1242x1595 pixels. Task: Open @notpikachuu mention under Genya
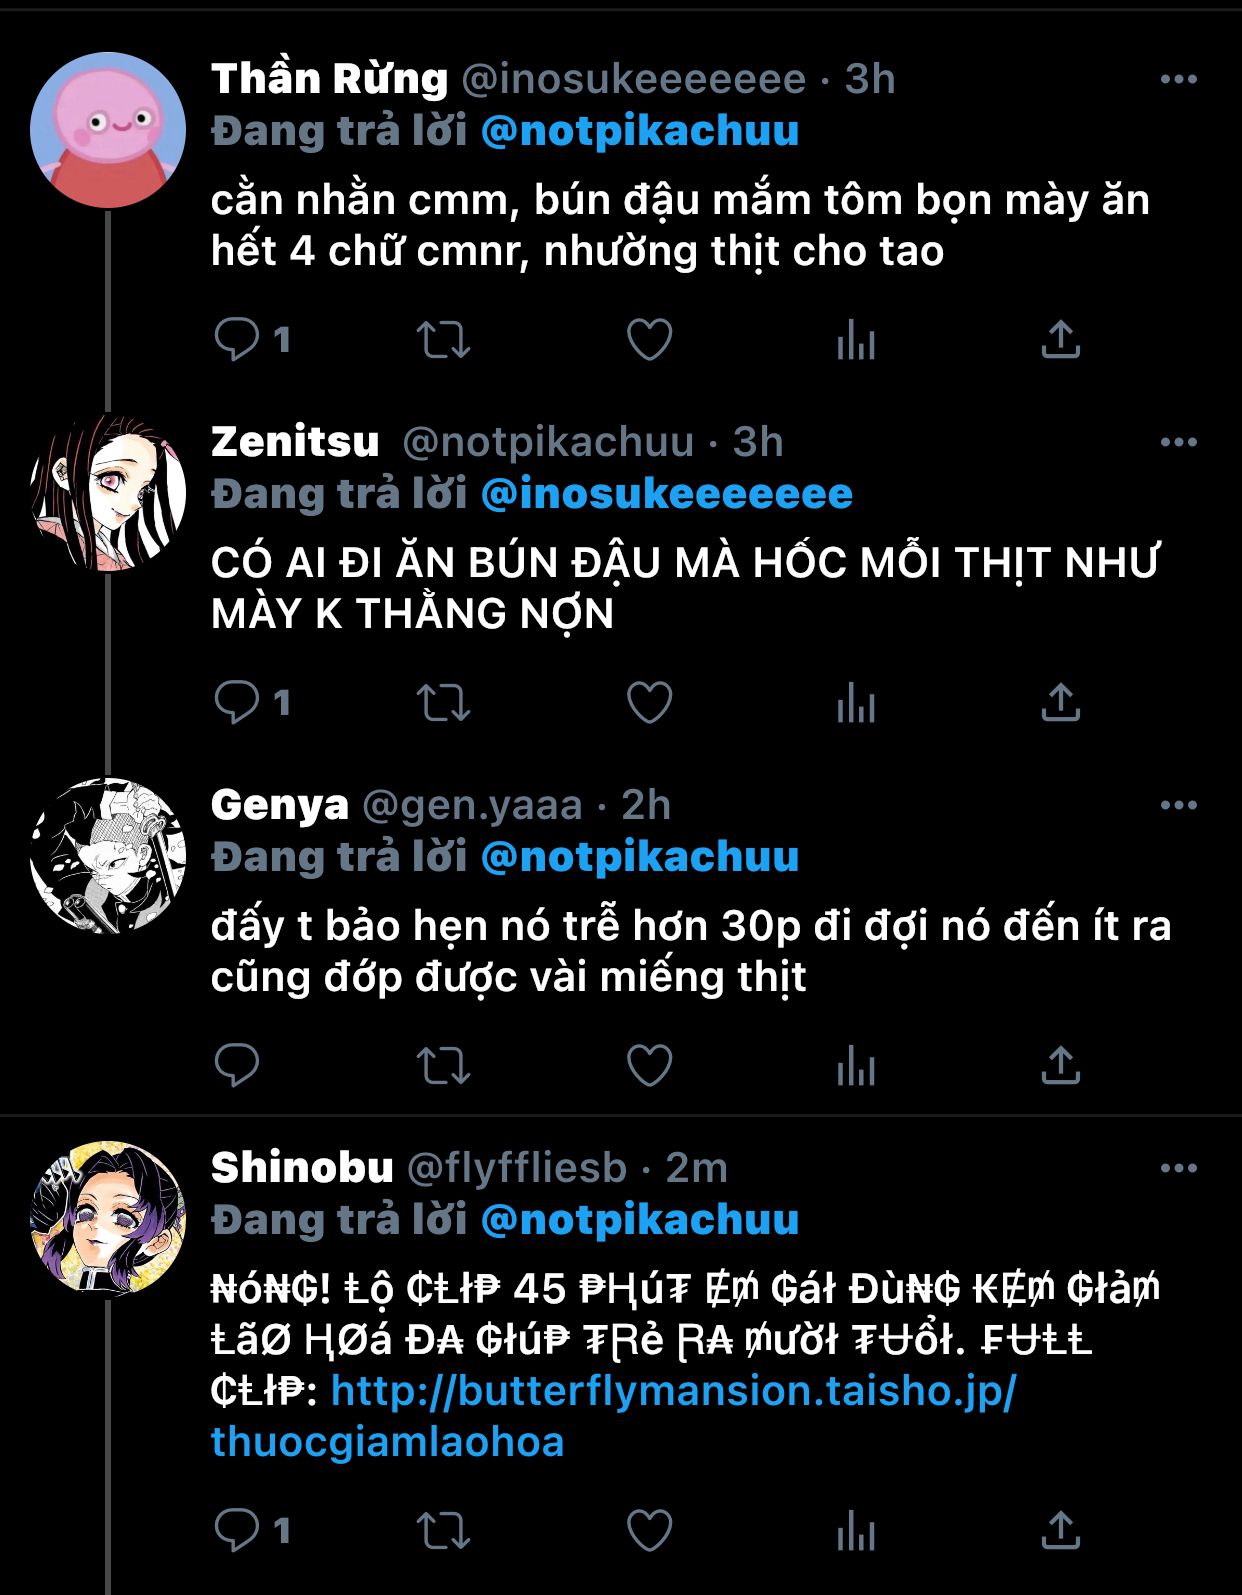(640, 857)
